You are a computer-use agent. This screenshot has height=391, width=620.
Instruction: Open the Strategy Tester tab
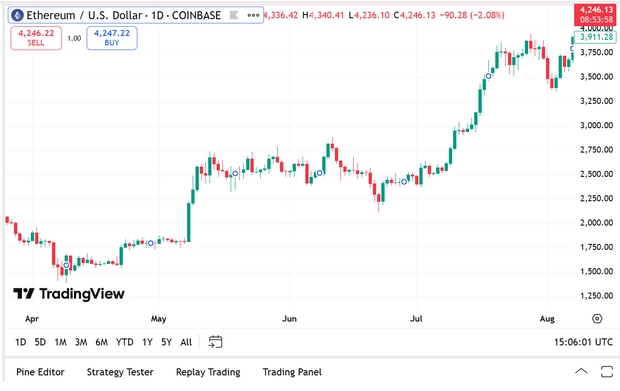[x=120, y=372]
